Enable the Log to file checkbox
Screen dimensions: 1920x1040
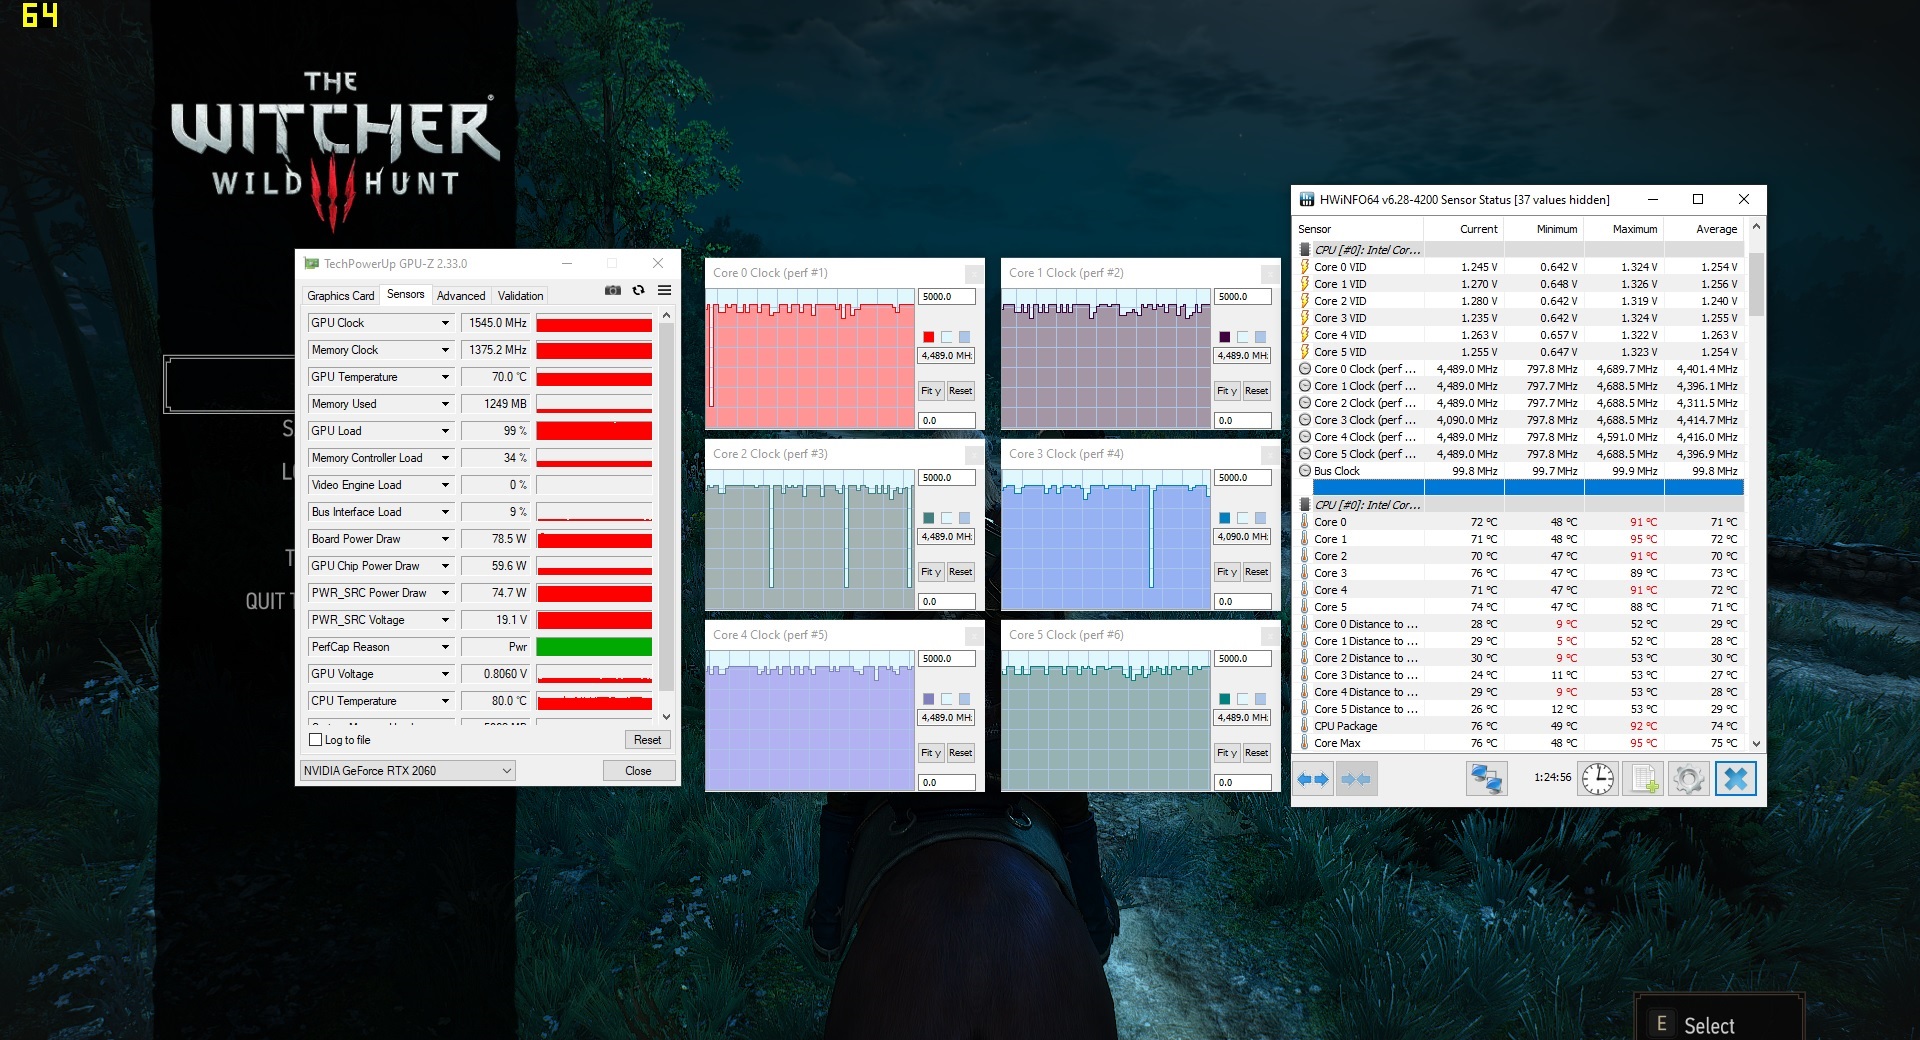(x=316, y=740)
